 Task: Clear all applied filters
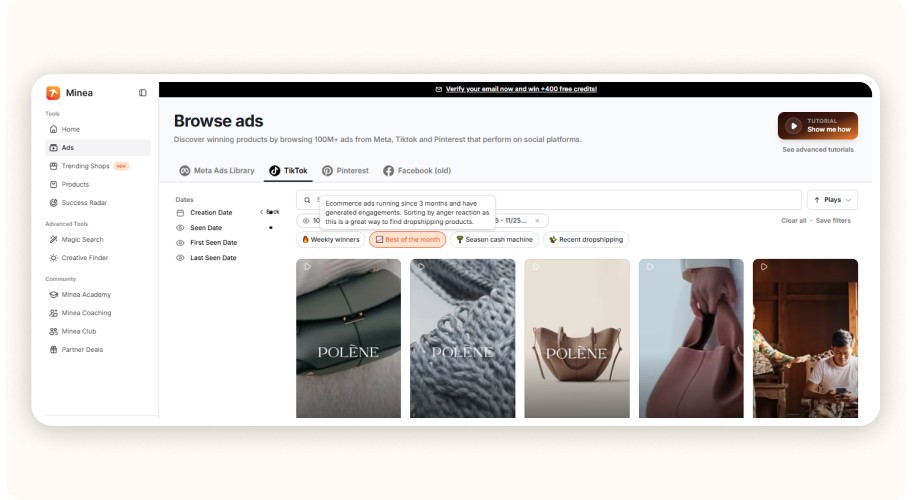tap(793, 221)
